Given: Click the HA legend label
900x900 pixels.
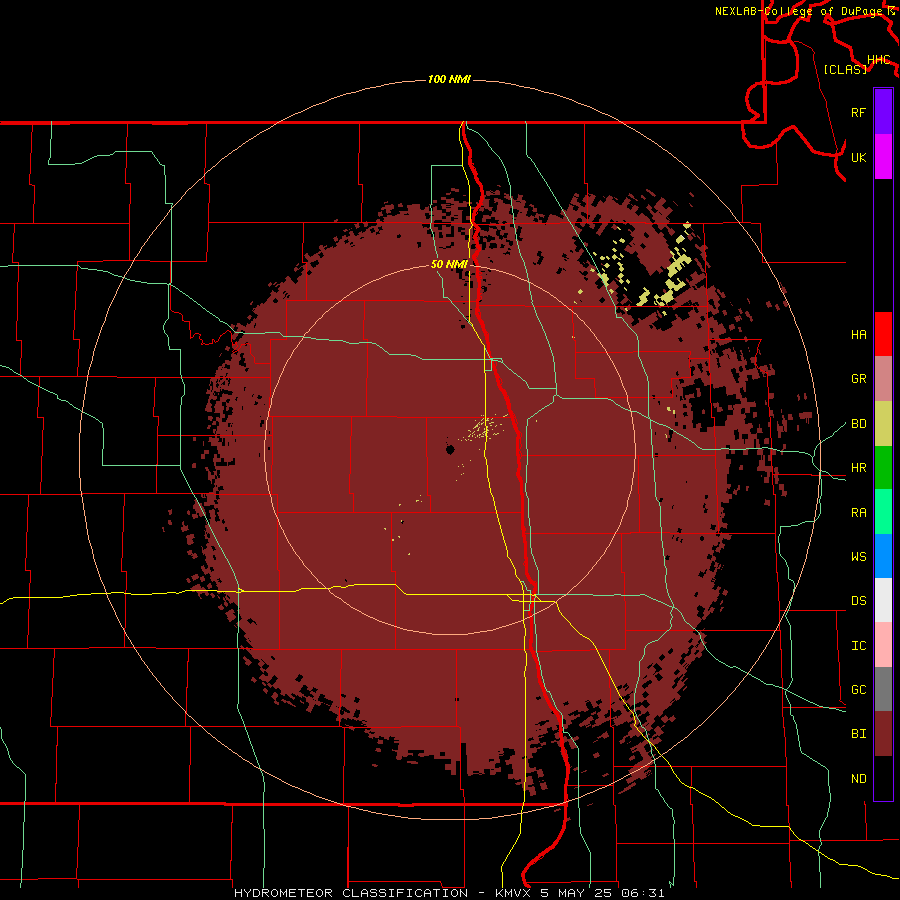Looking at the screenshot, I should tap(858, 335).
